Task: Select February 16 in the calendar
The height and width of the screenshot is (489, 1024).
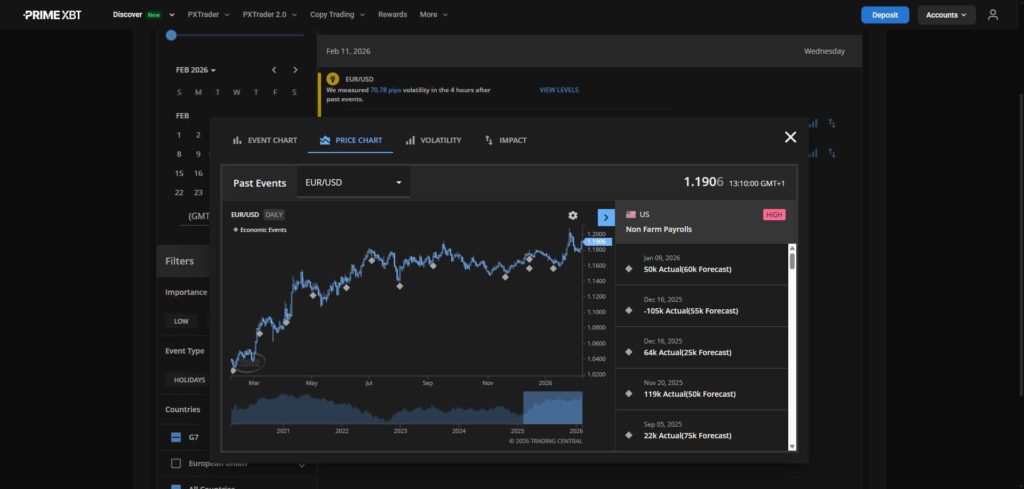Action: point(198,174)
